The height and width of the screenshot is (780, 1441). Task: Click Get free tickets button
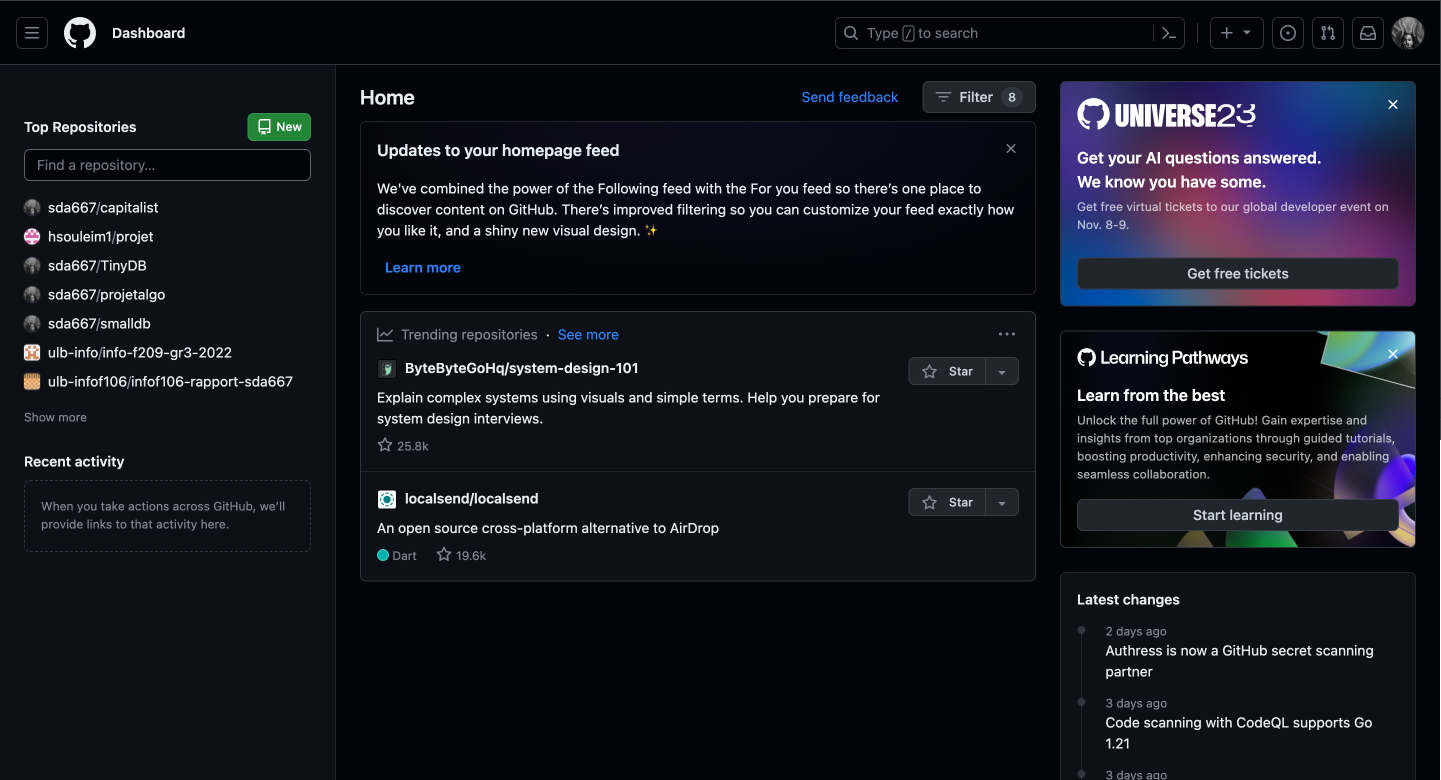click(1238, 274)
